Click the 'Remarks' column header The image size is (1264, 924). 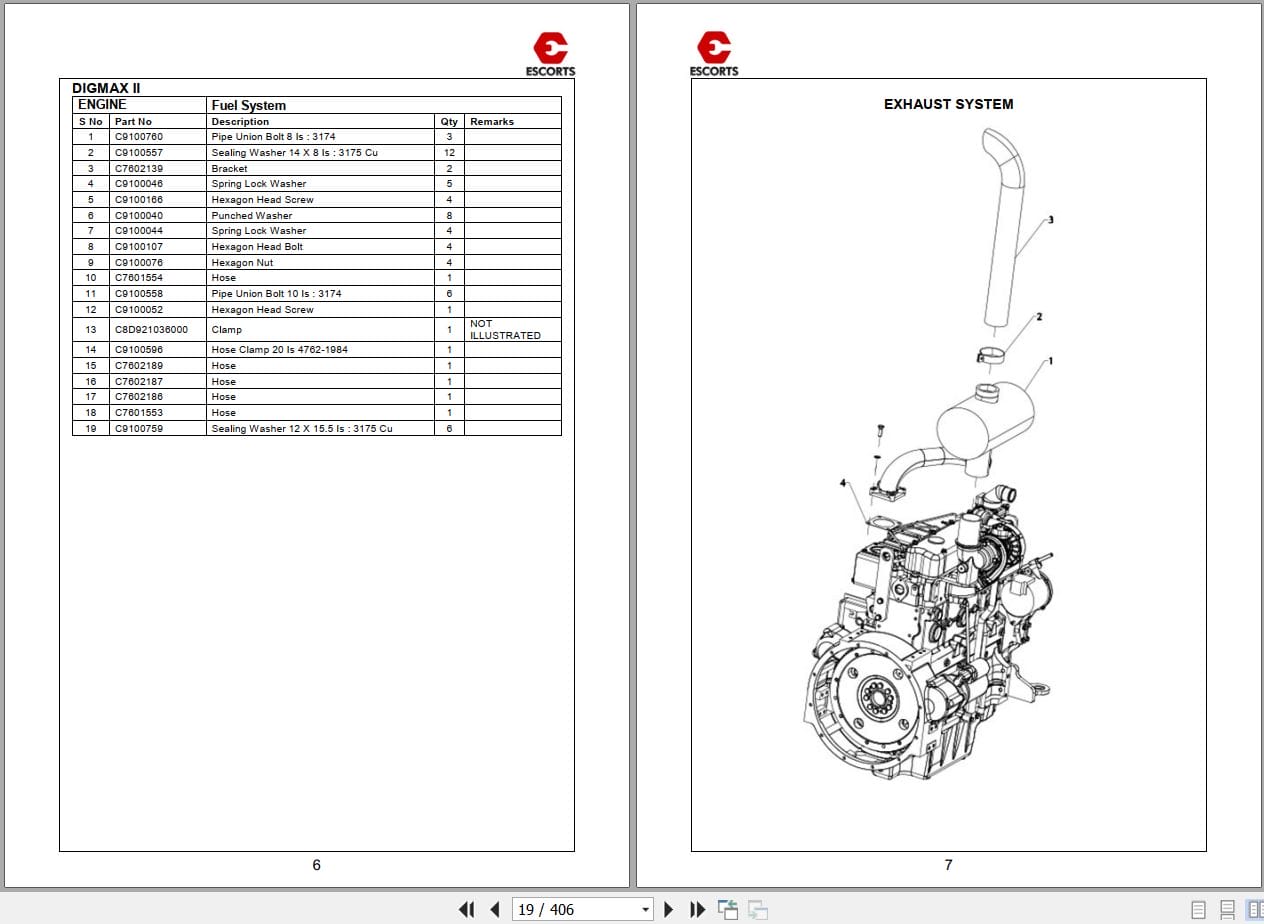(492, 121)
